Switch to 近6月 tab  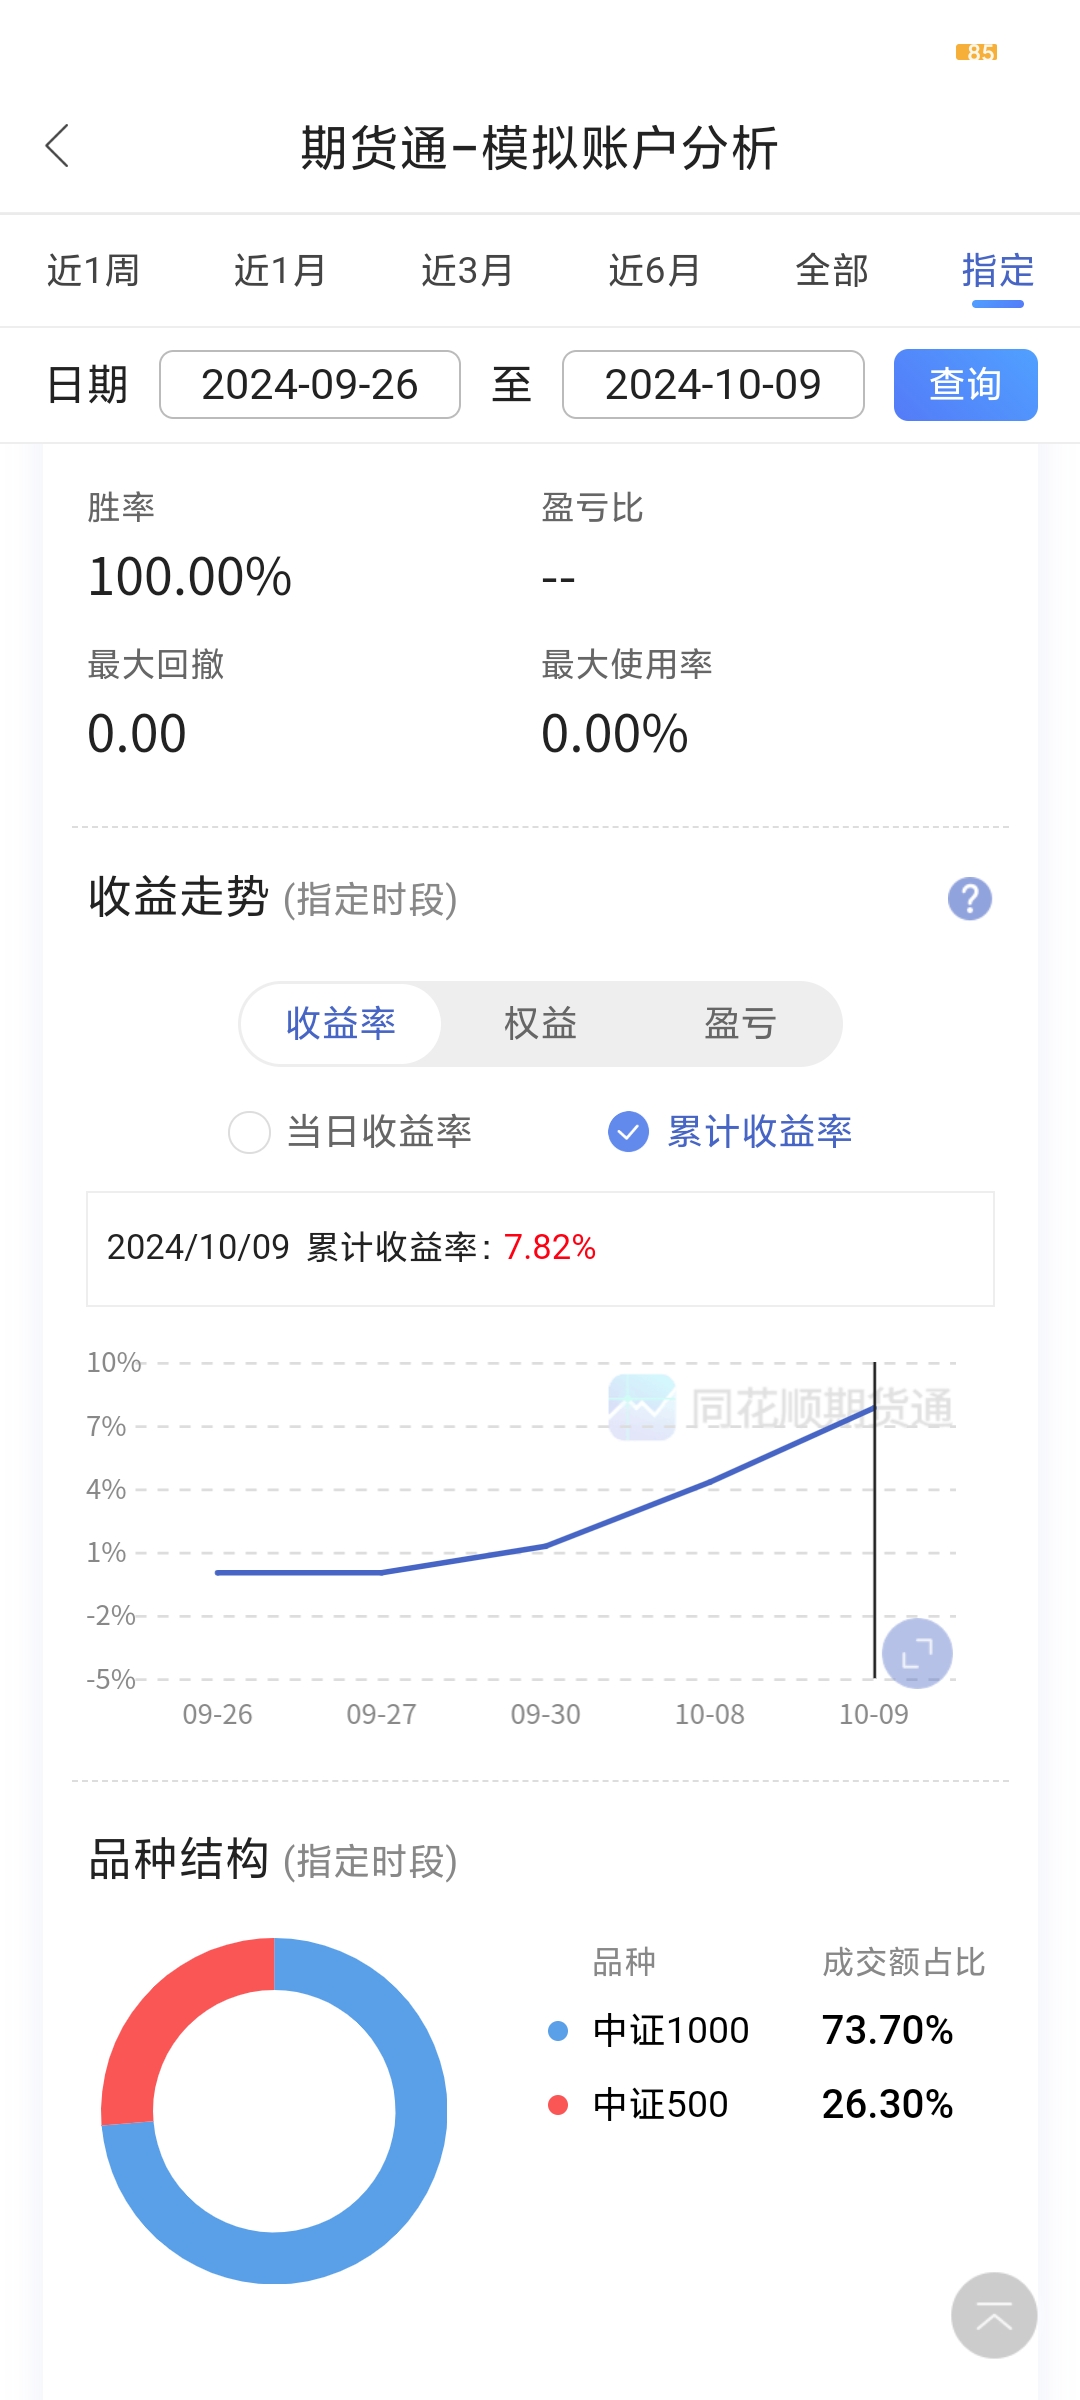click(x=654, y=271)
